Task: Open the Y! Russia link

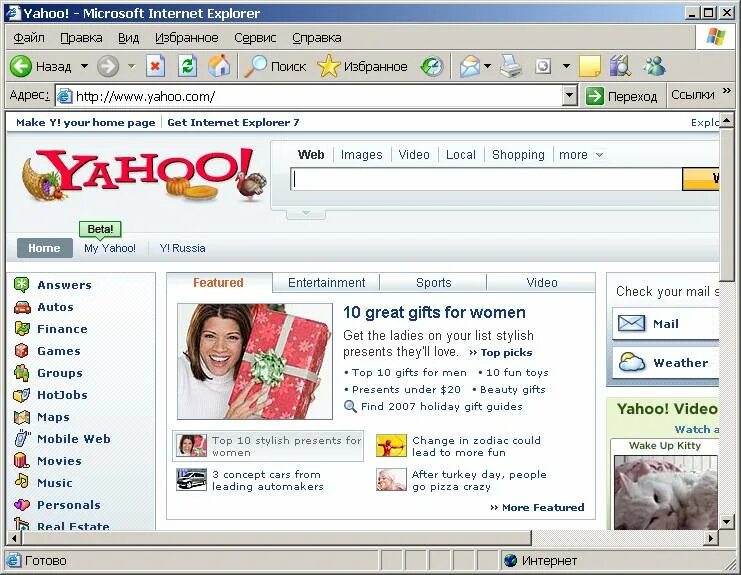Action: click(x=182, y=248)
